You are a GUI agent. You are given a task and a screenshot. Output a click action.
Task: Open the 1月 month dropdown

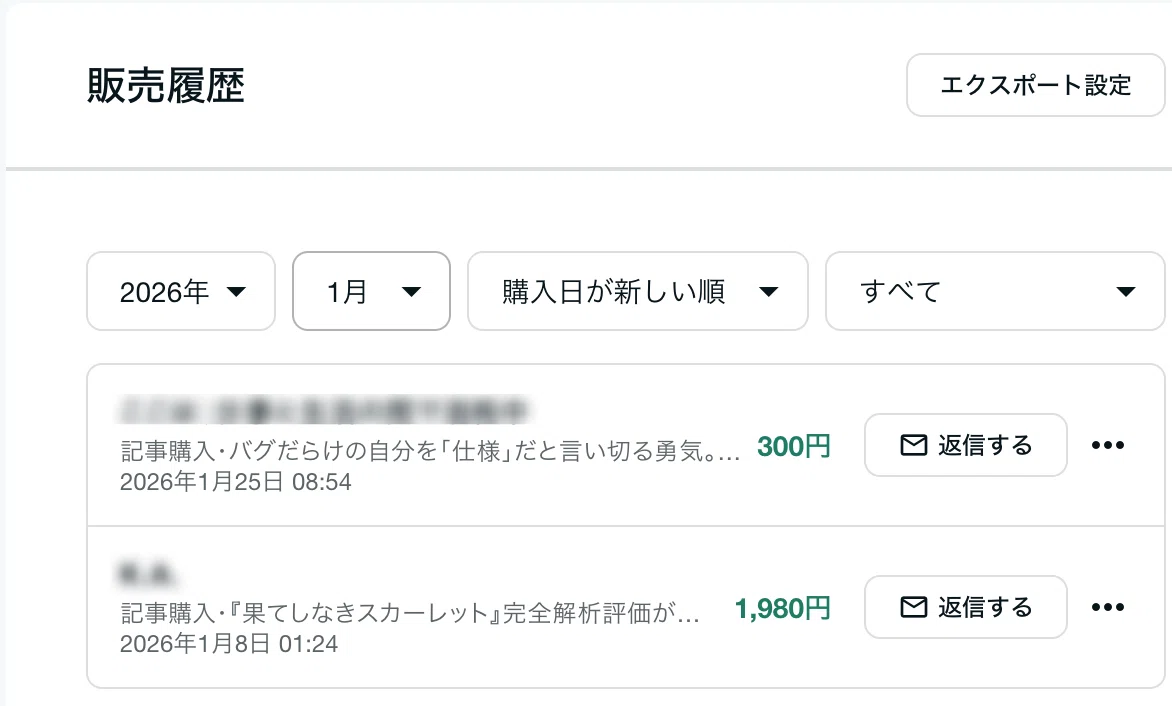(x=371, y=291)
